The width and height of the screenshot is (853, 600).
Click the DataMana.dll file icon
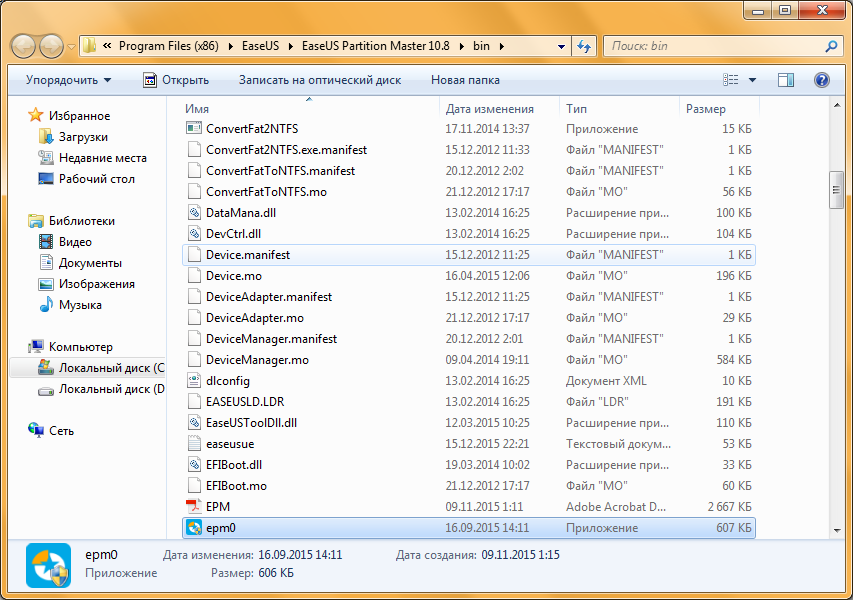click(x=194, y=213)
